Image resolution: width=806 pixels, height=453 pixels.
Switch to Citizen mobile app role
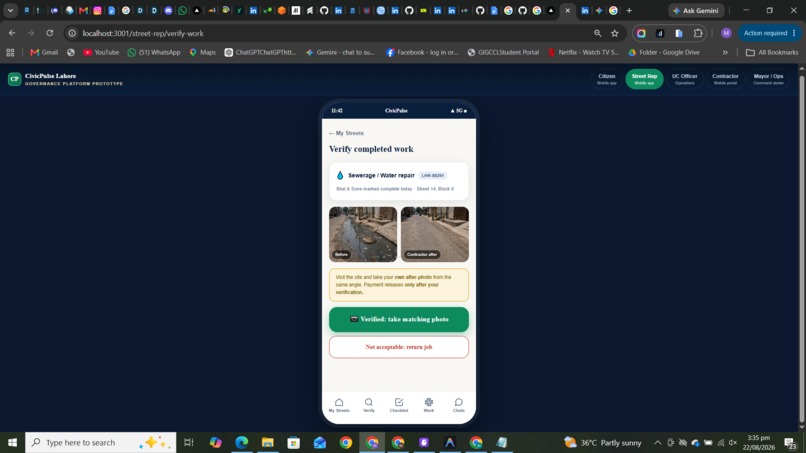(607, 79)
